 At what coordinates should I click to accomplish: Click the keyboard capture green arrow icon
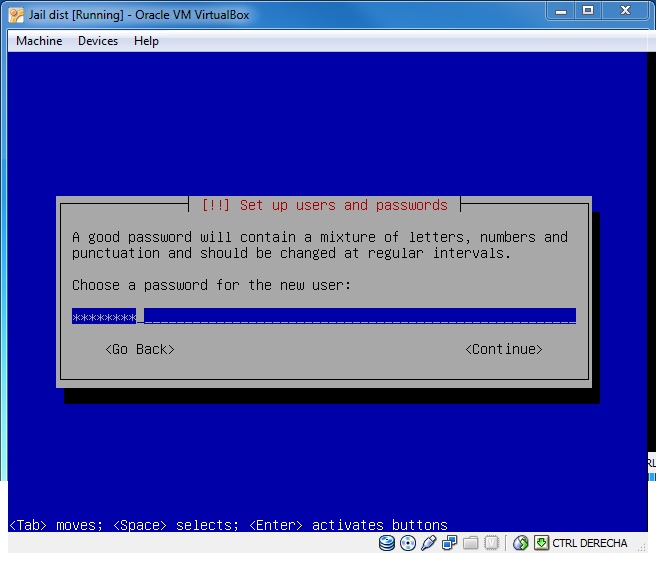click(541, 543)
